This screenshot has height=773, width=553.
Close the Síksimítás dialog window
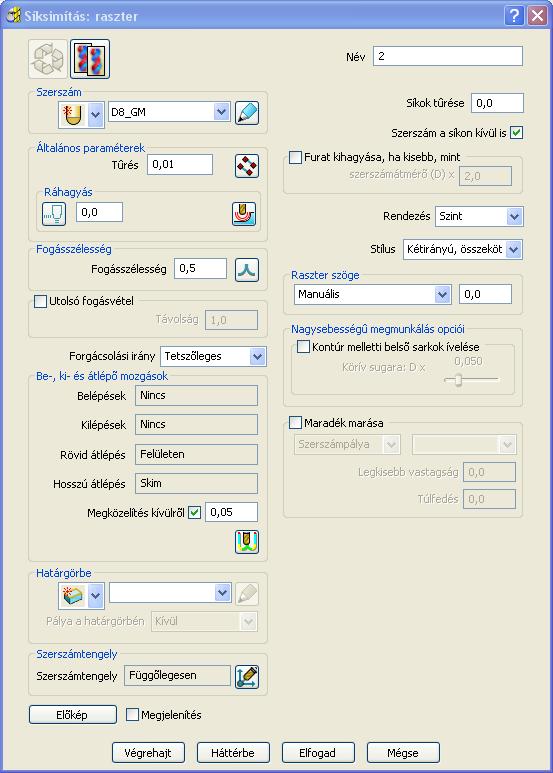pos(537,16)
